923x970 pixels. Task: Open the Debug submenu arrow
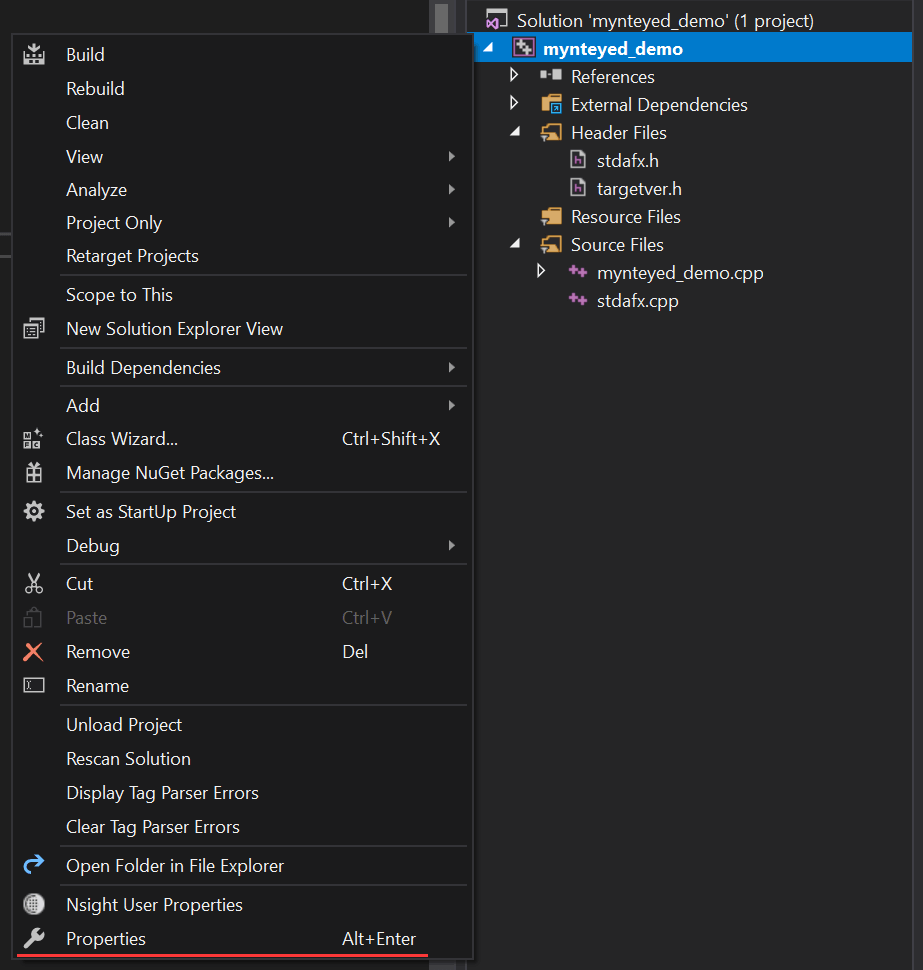452,545
